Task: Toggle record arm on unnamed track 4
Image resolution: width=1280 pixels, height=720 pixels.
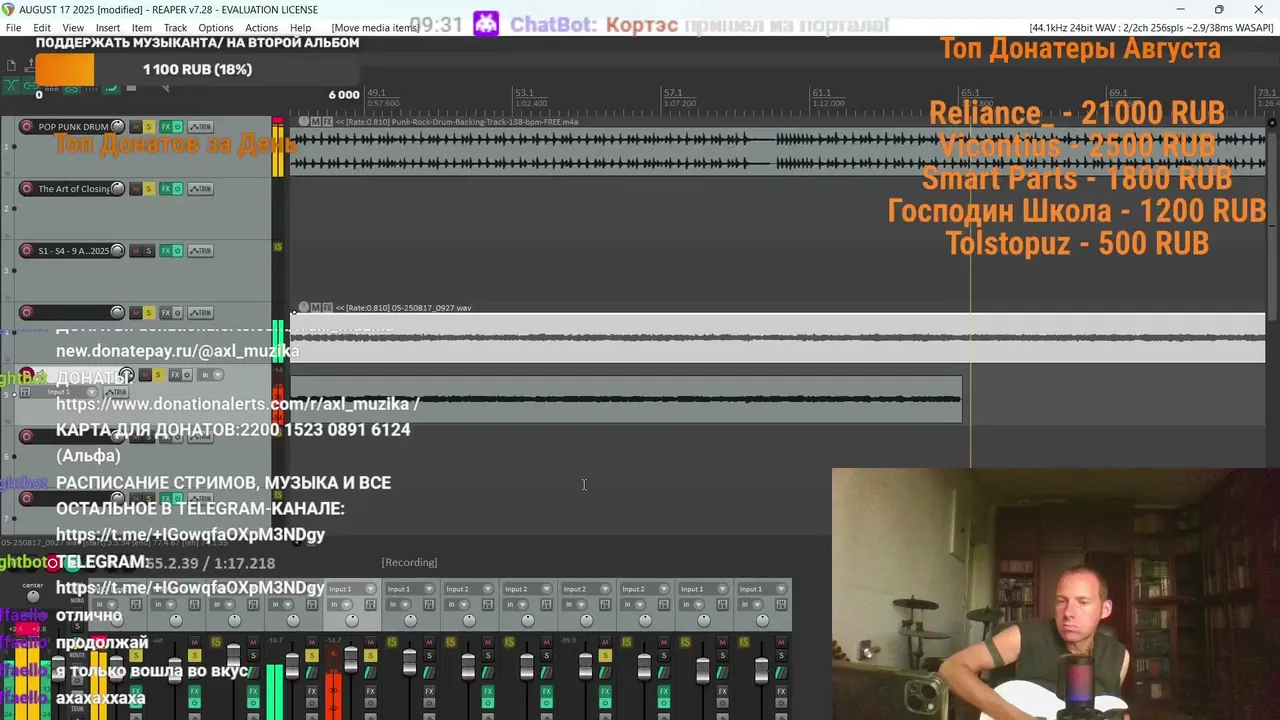Action: pyautogui.click(x=26, y=313)
